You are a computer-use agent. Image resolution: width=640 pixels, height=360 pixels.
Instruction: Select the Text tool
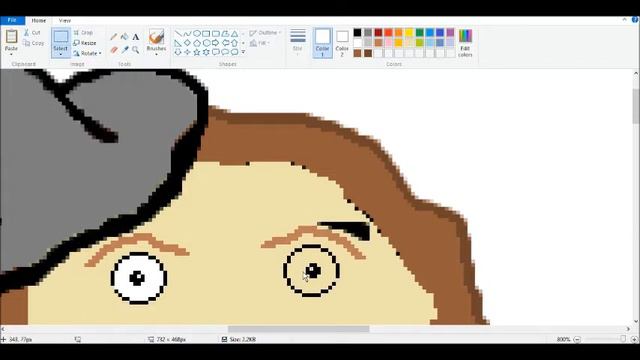(x=136, y=37)
